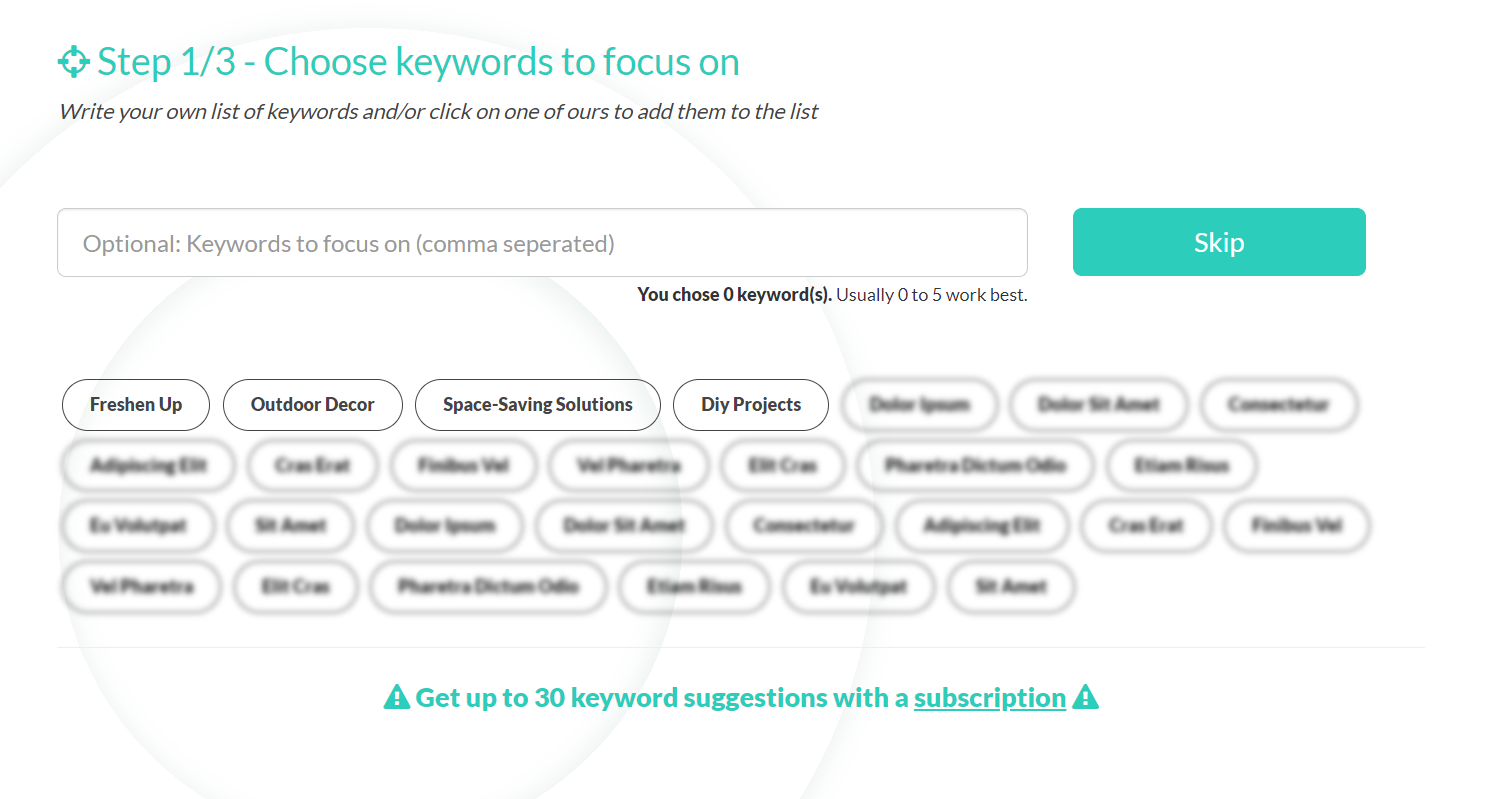Image resolution: width=1501 pixels, height=799 pixels.
Task: Click the blurred Adipiscing Elit chip in second row
Action: [149, 465]
